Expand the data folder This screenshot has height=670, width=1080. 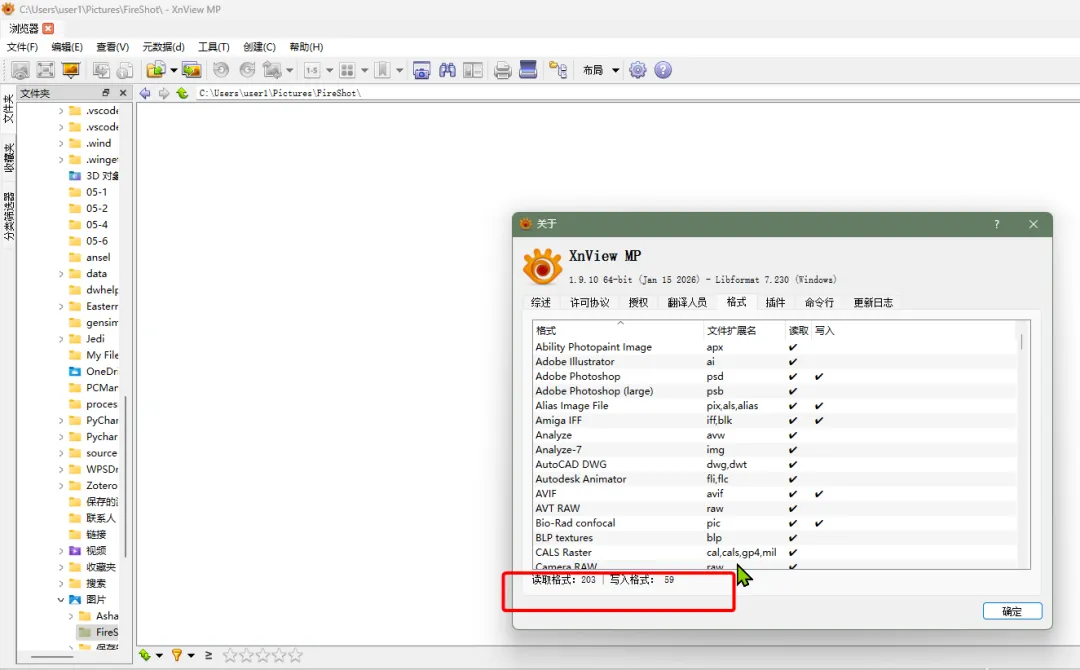coord(61,274)
